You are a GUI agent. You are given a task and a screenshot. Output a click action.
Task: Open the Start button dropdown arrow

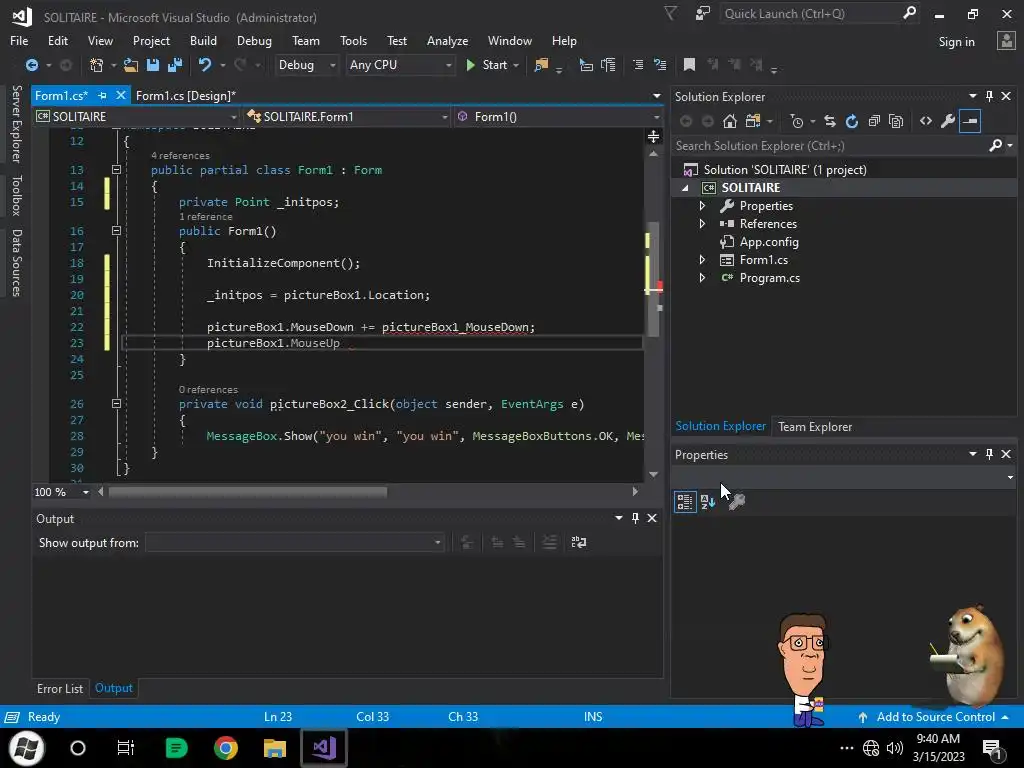click(x=516, y=65)
